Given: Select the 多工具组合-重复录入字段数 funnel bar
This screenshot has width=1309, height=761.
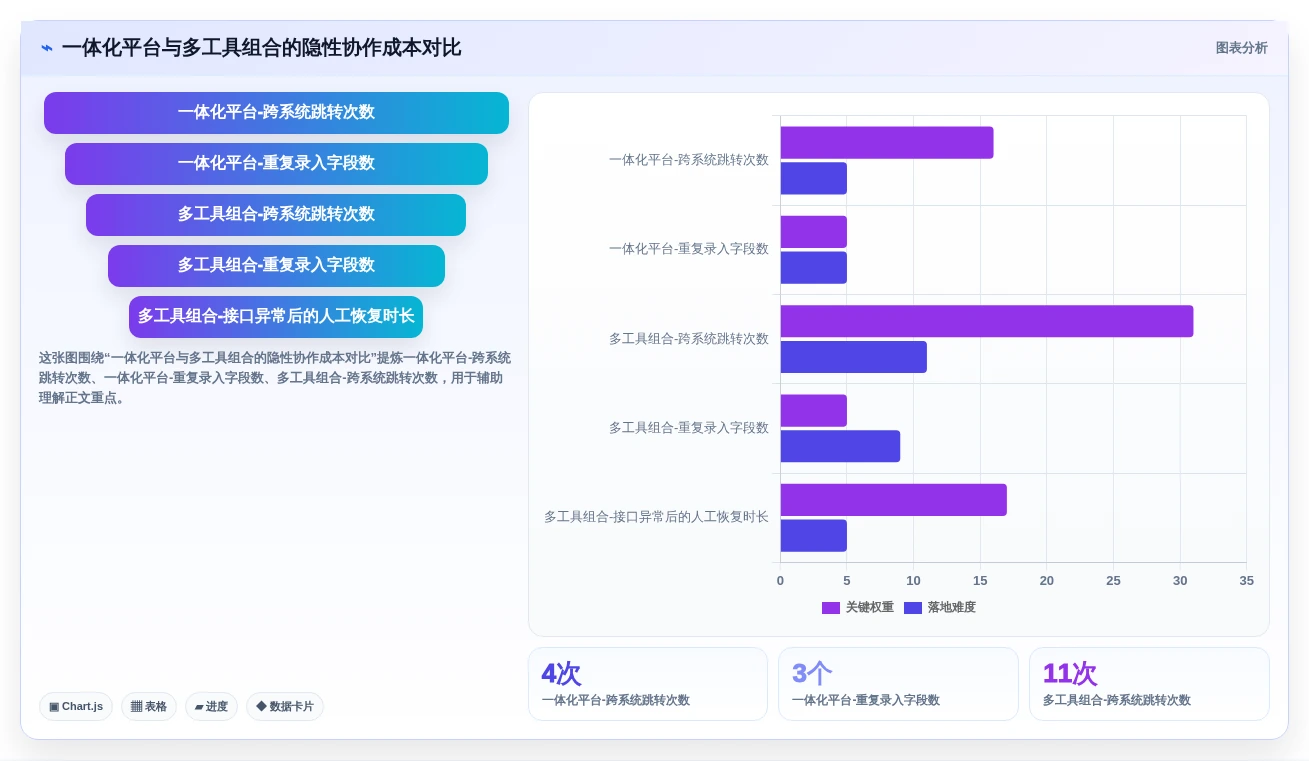Looking at the screenshot, I should pyautogui.click(x=276, y=266).
